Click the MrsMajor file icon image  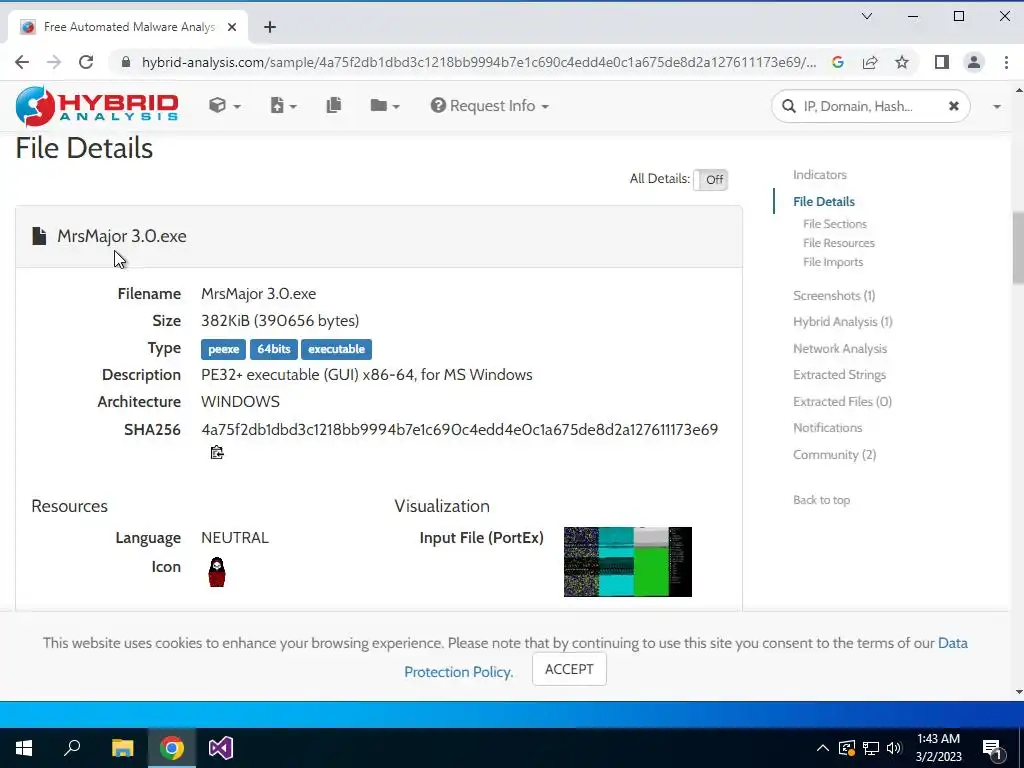pos(217,572)
